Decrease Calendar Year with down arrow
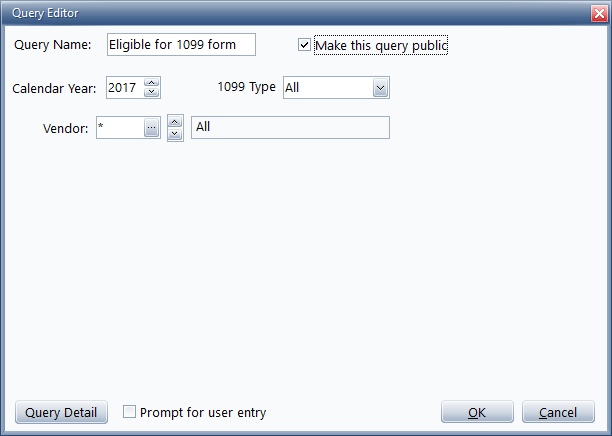The image size is (612, 436). point(151,92)
